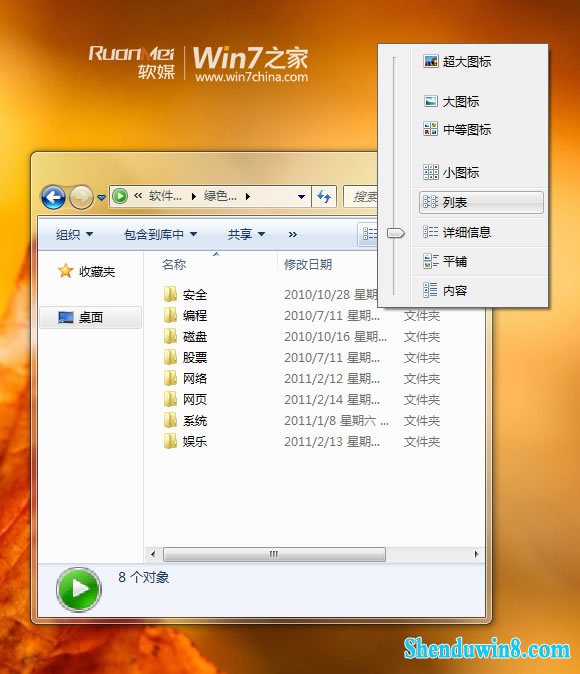Screen dimensions: 580x674
Task: Click the double chevron at address path start
Action: [x=138, y=196]
